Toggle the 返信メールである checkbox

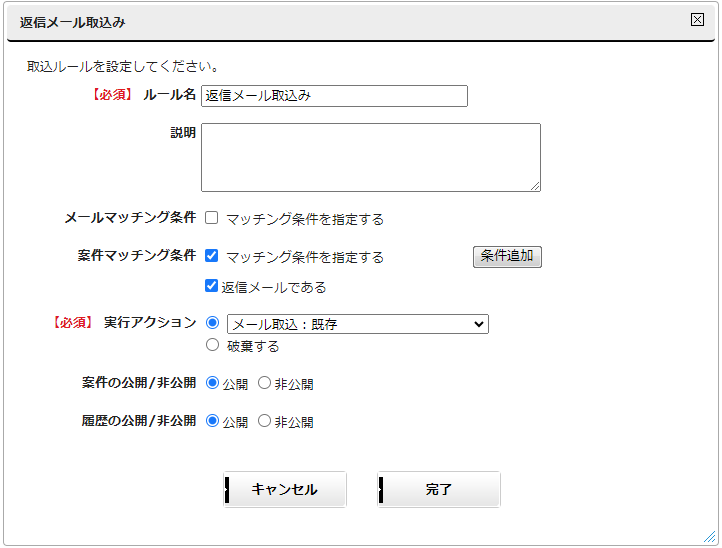click(x=211, y=286)
